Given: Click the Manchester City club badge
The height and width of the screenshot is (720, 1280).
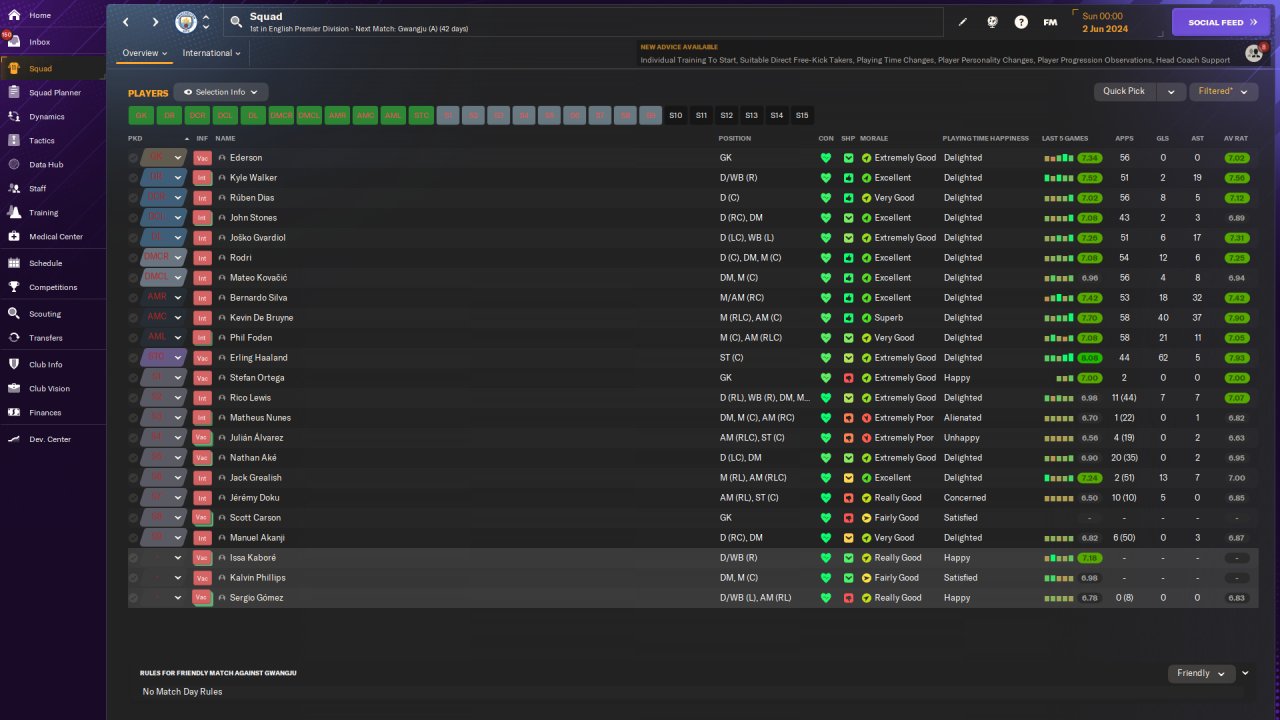Looking at the screenshot, I should pyautogui.click(x=186, y=22).
